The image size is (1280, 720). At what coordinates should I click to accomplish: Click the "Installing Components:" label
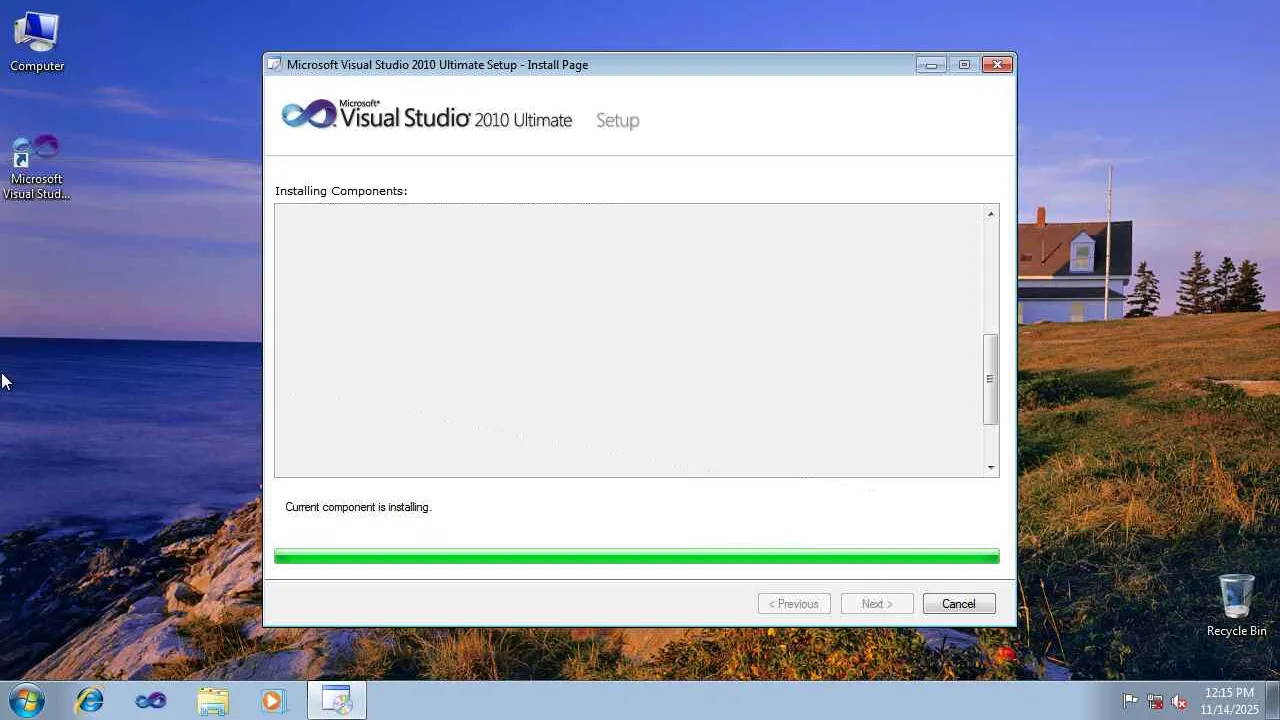pyautogui.click(x=341, y=191)
